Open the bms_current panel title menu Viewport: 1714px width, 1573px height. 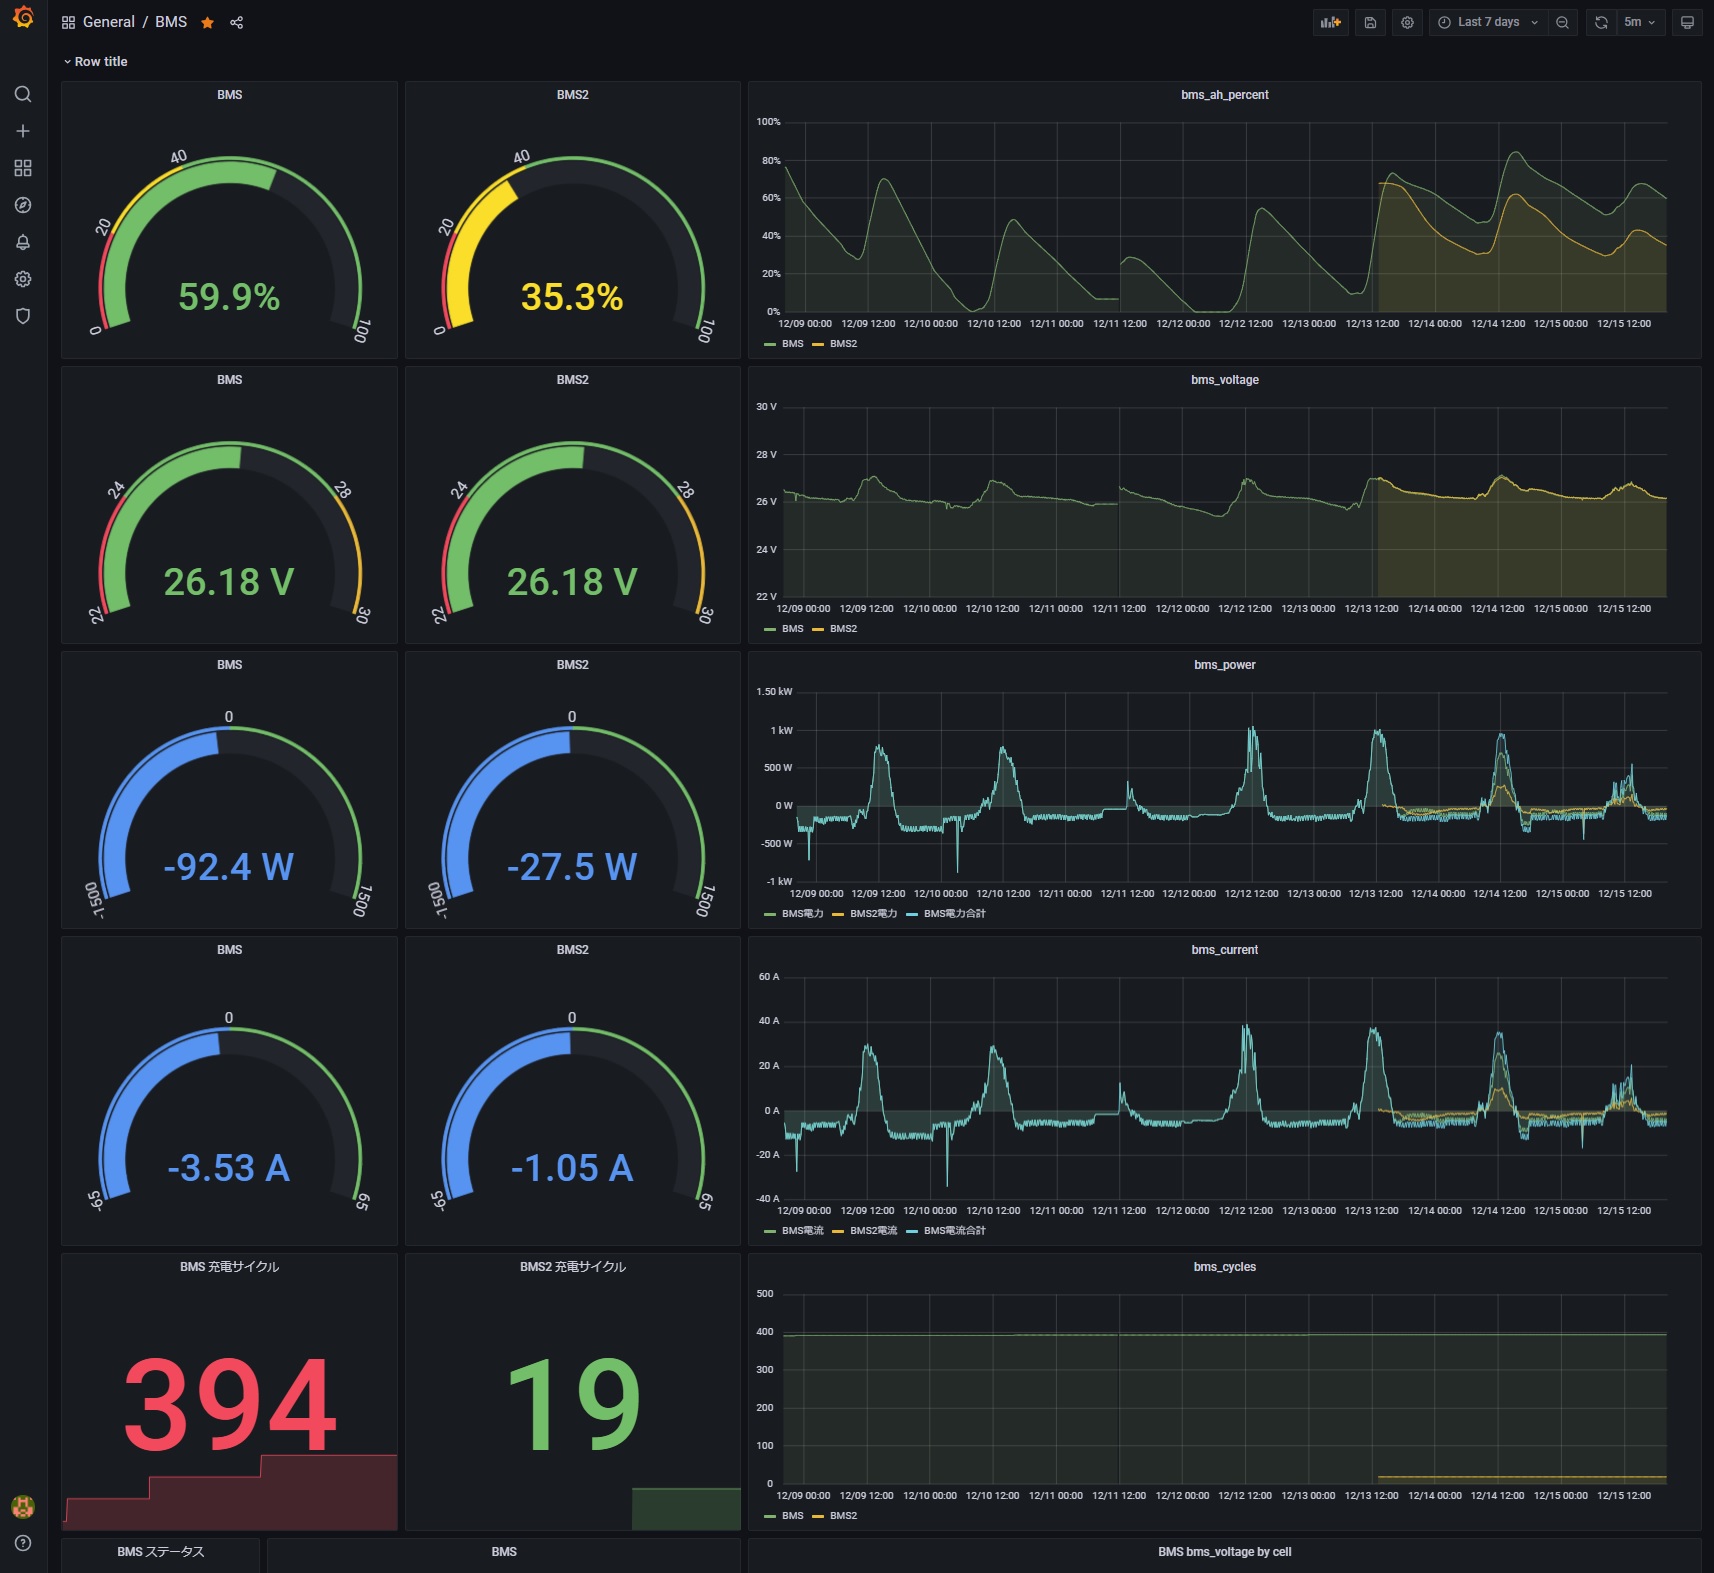click(x=1224, y=950)
